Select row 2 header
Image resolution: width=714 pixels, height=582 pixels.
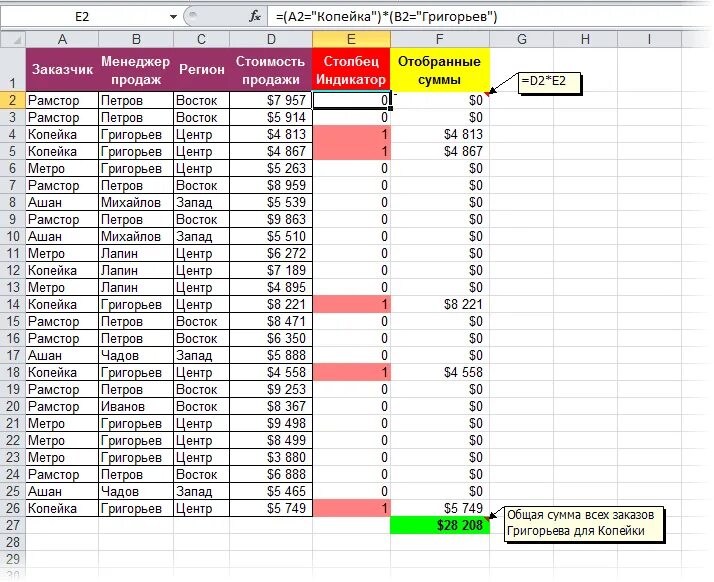(x=13, y=100)
